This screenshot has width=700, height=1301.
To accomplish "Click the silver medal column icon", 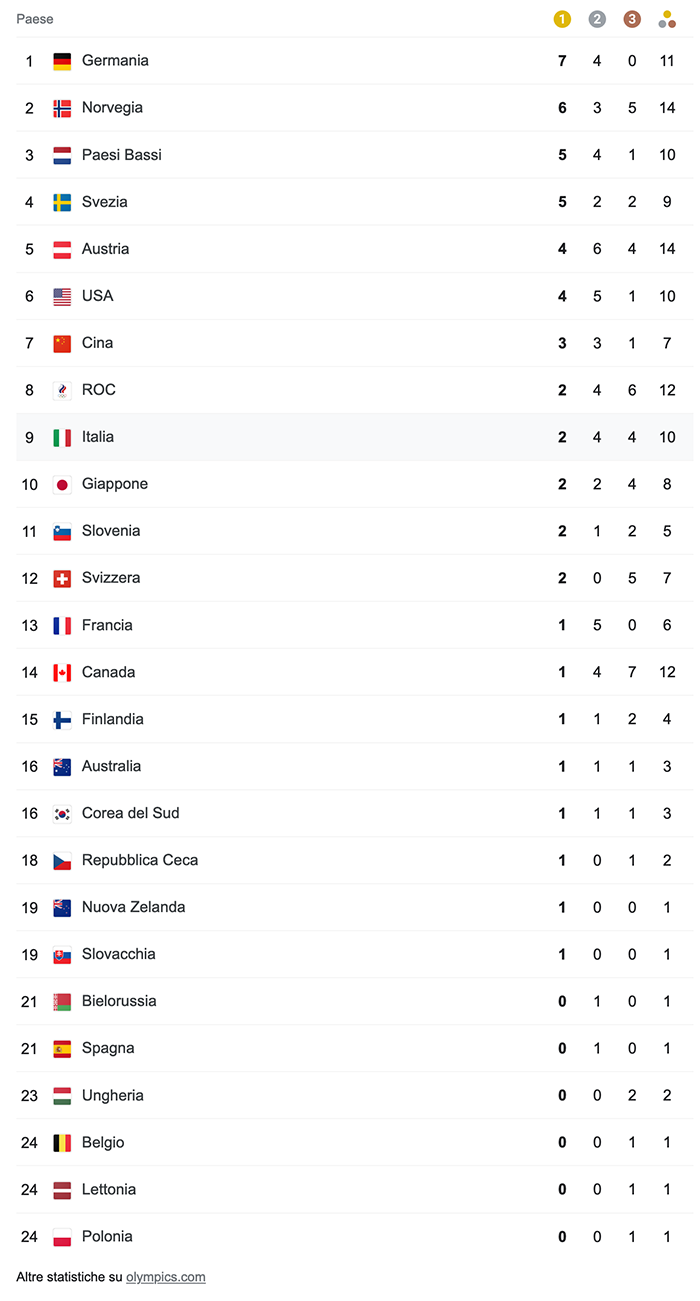I will click(x=597, y=19).
